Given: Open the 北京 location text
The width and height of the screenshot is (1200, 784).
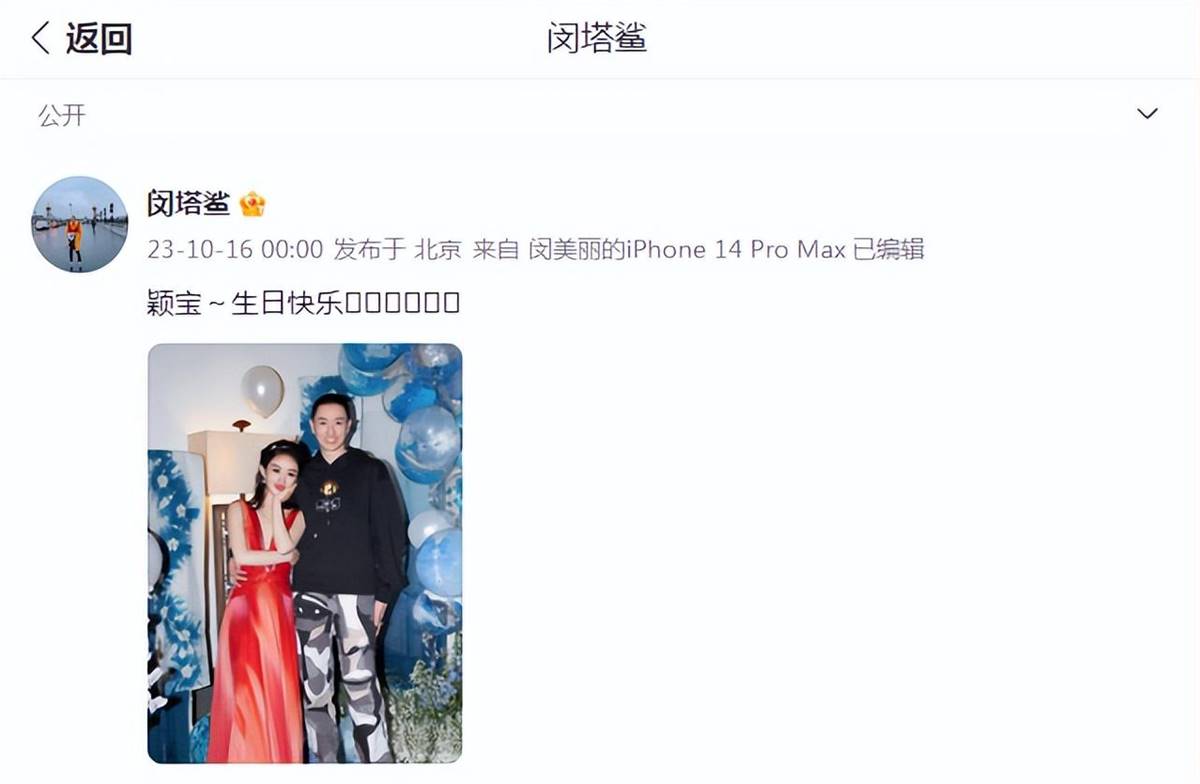Looking at the screenshot, I should (x=438, y=250).
